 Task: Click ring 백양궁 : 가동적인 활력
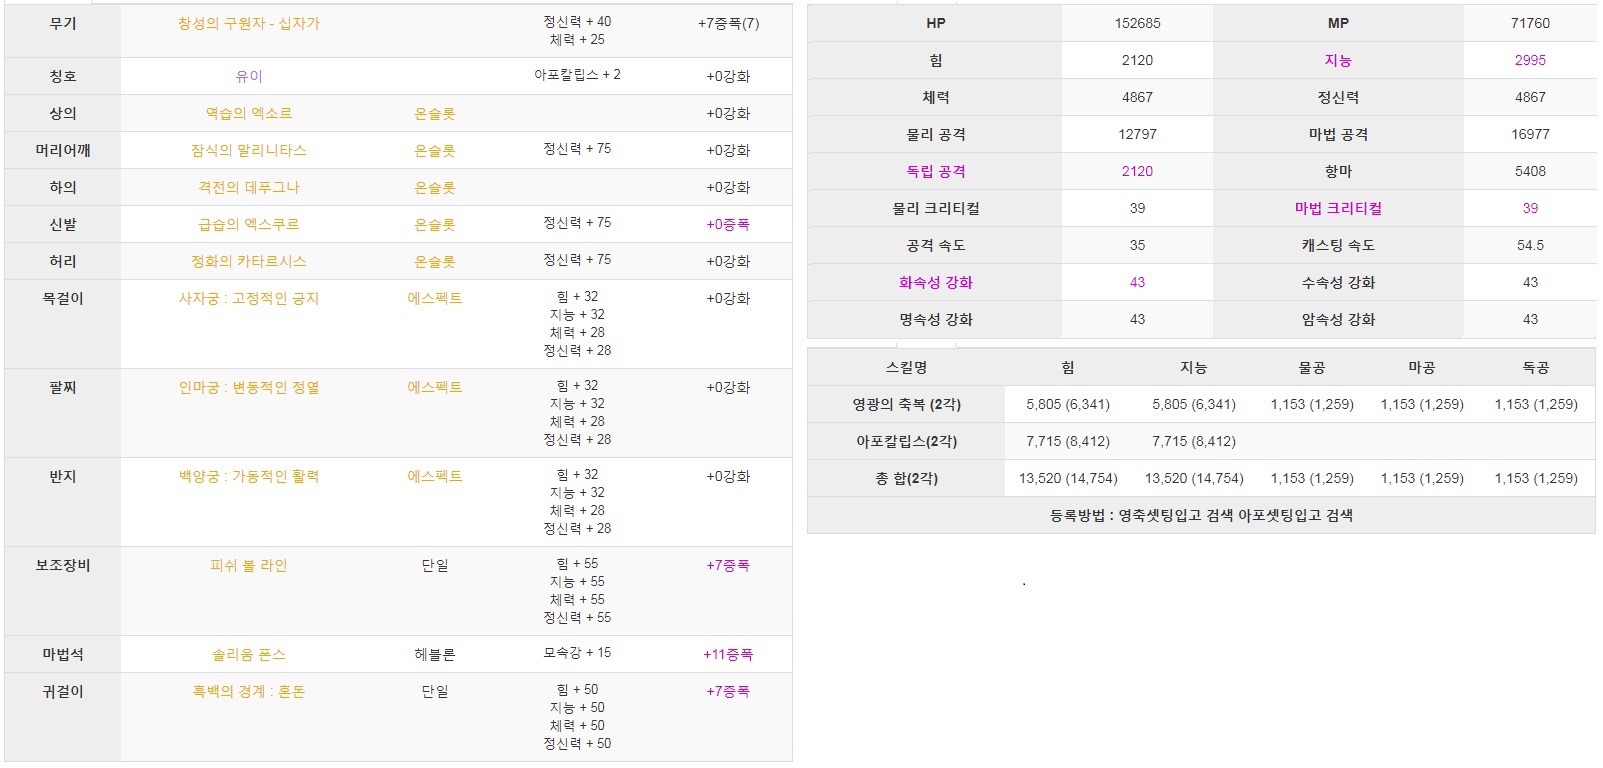[249, 476]
